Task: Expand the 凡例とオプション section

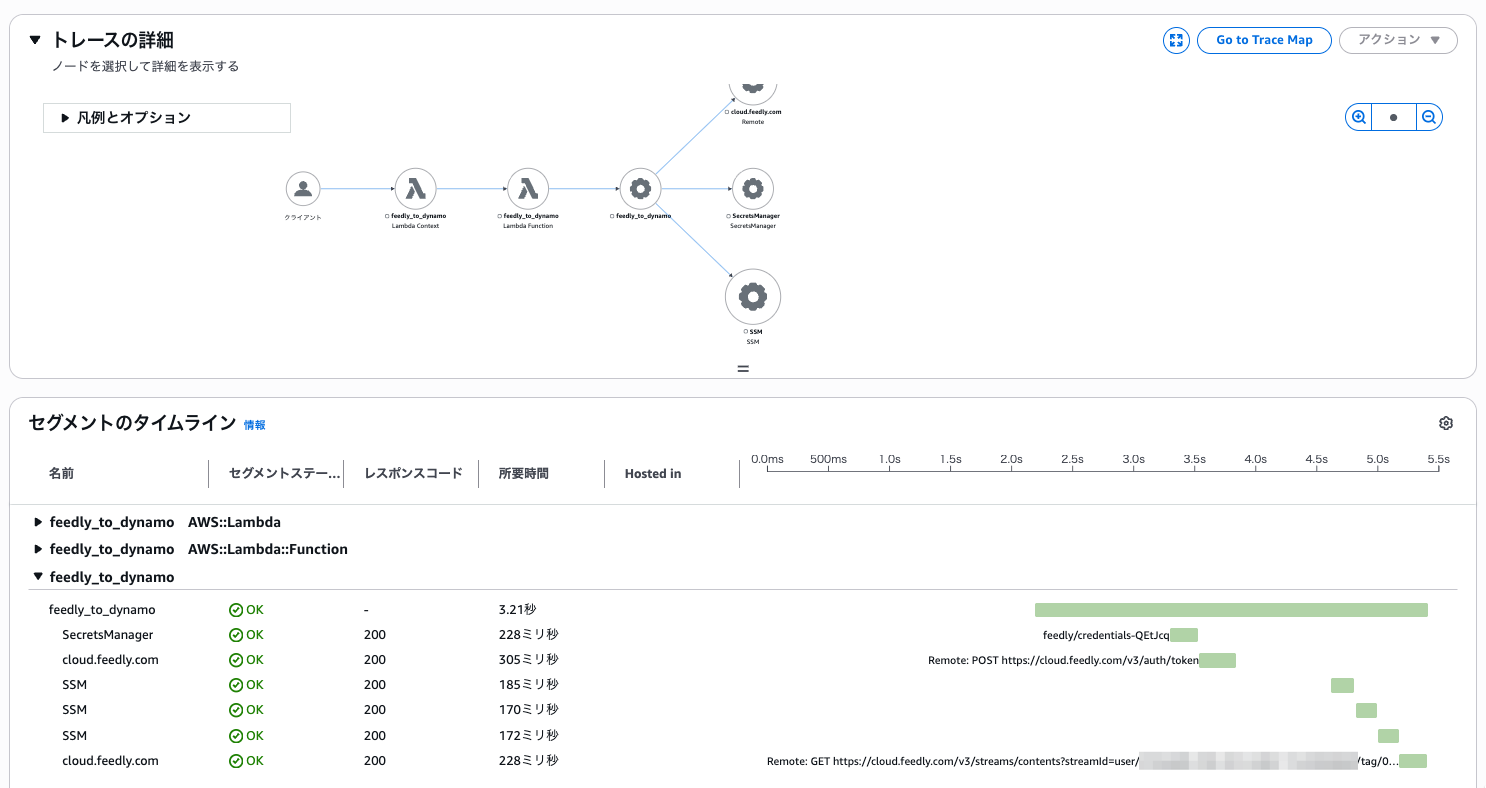Action: tap(167, 118)
